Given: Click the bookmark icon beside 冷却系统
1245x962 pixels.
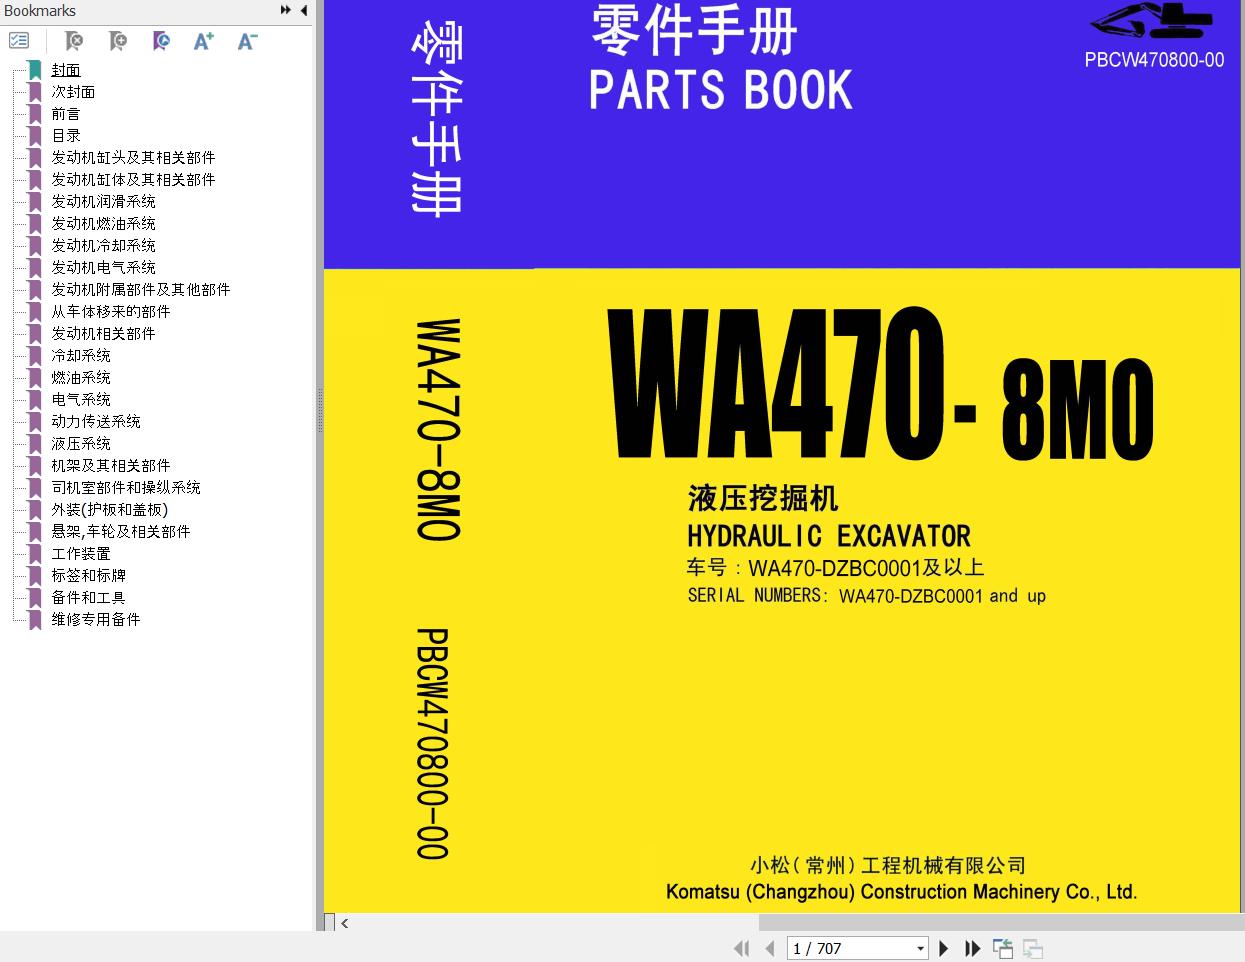Looking at the screenshot, I should 35,355.
